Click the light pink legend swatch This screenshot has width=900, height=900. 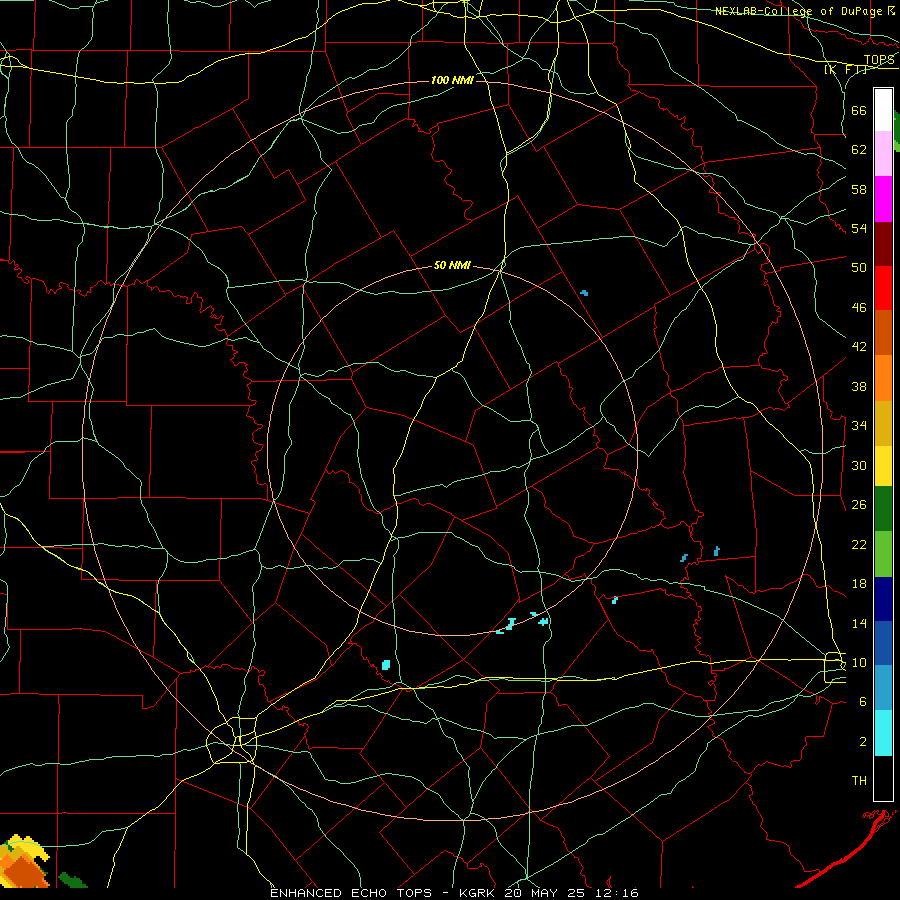pos(883,153)
